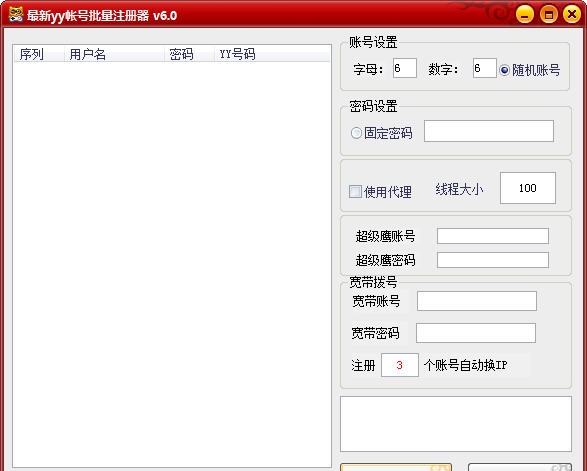The height and width of the screenshot is (471, 587).
Task: Click the 密码设置 group label
Action: (373, 106)
